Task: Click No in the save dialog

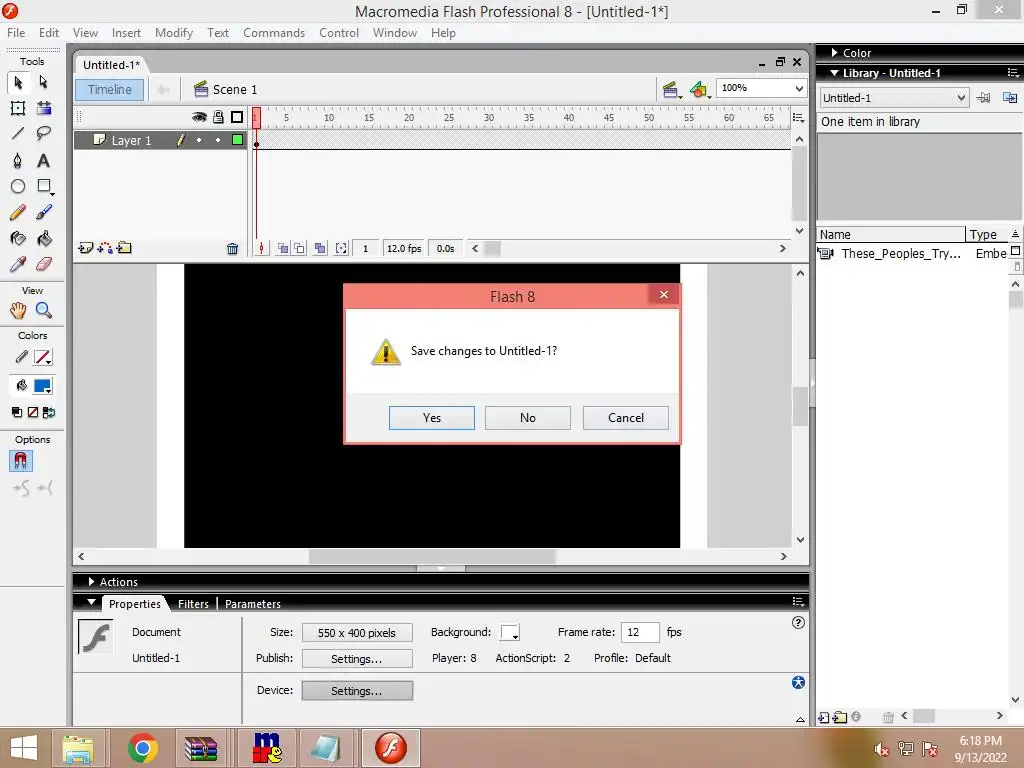Action: (x=528, y=418)
